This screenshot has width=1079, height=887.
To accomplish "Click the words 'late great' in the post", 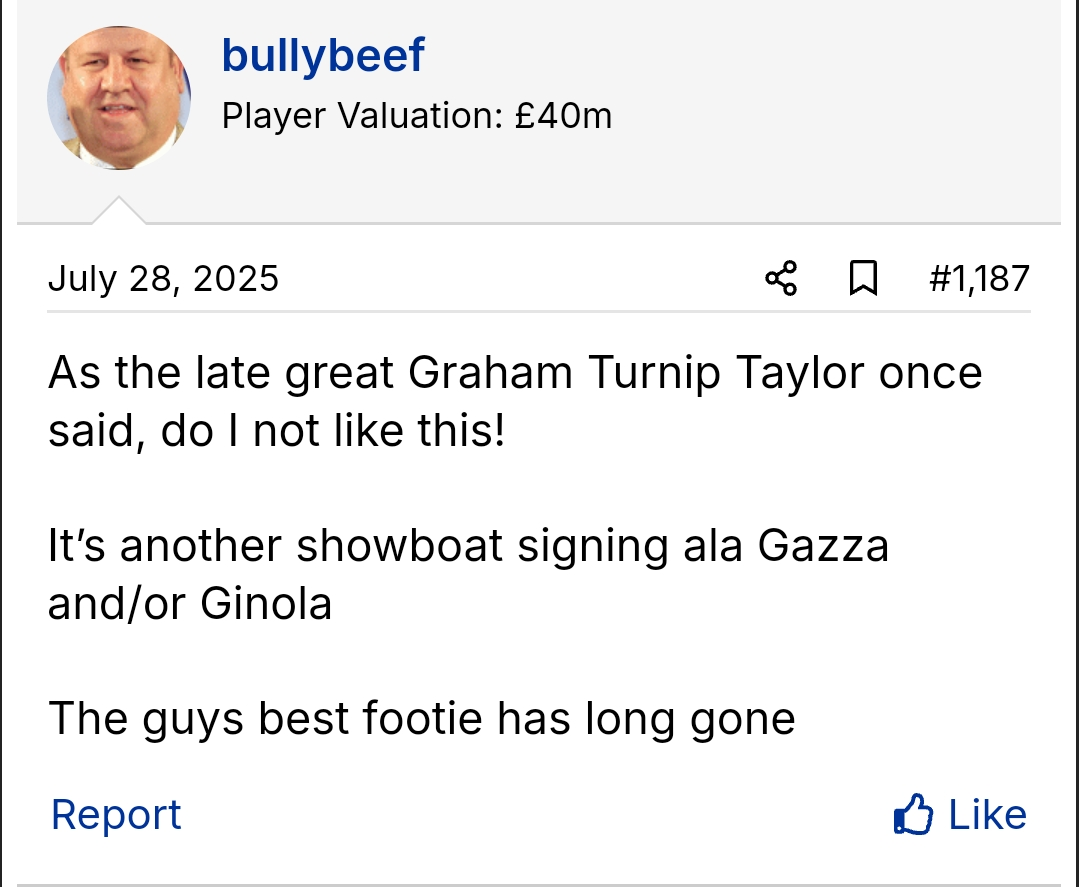I will click(281, 373).
